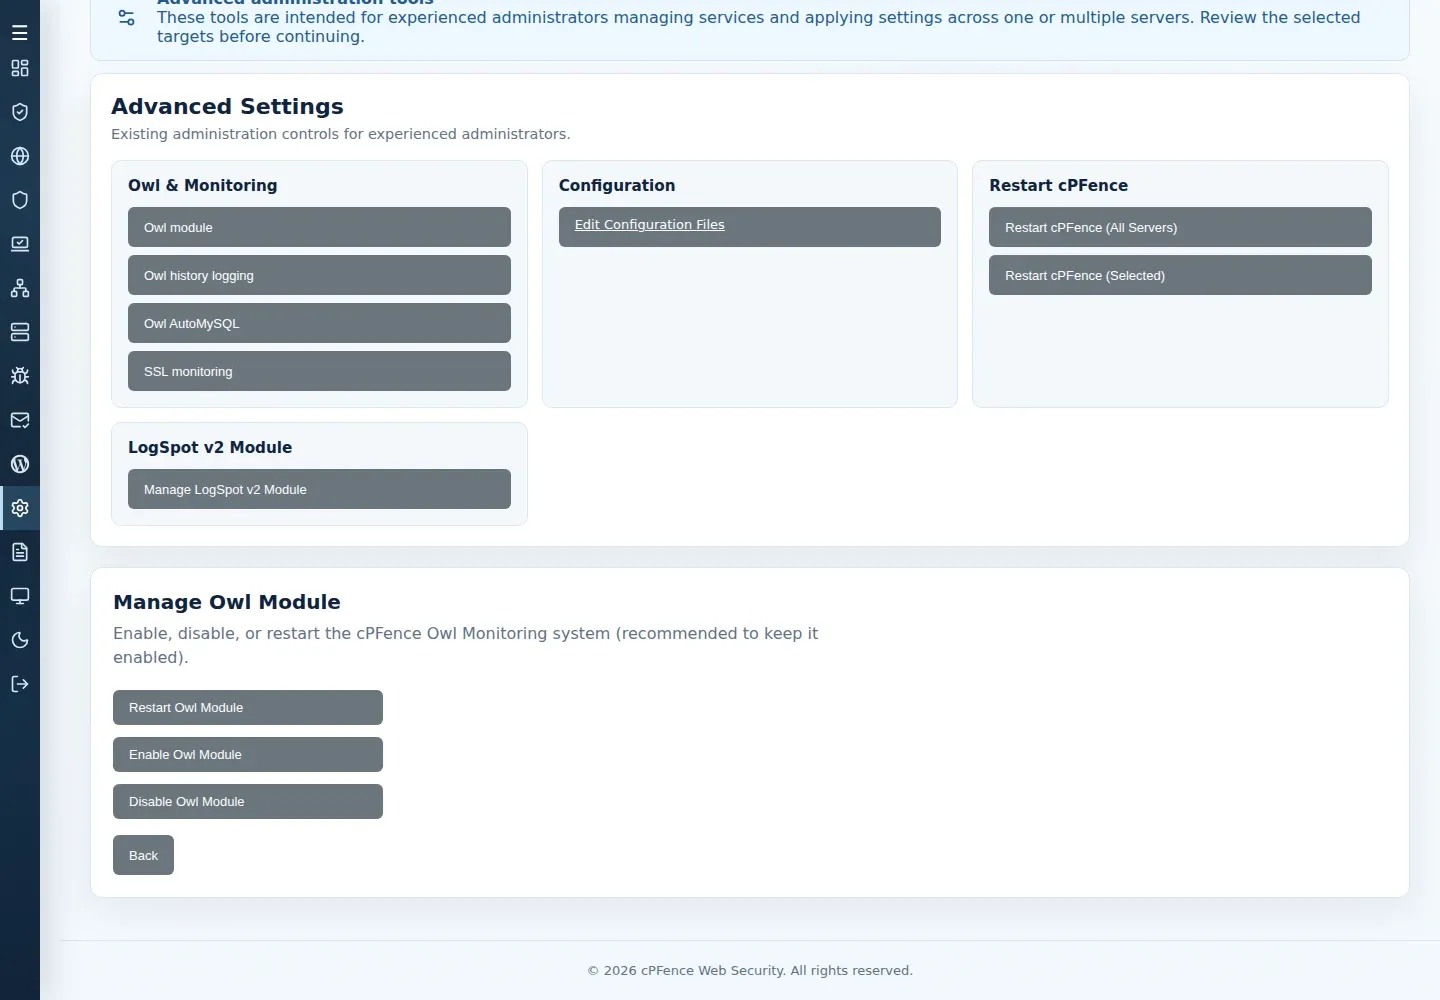
Task: Click the Restart cPFence card title
Action: 1058,185
